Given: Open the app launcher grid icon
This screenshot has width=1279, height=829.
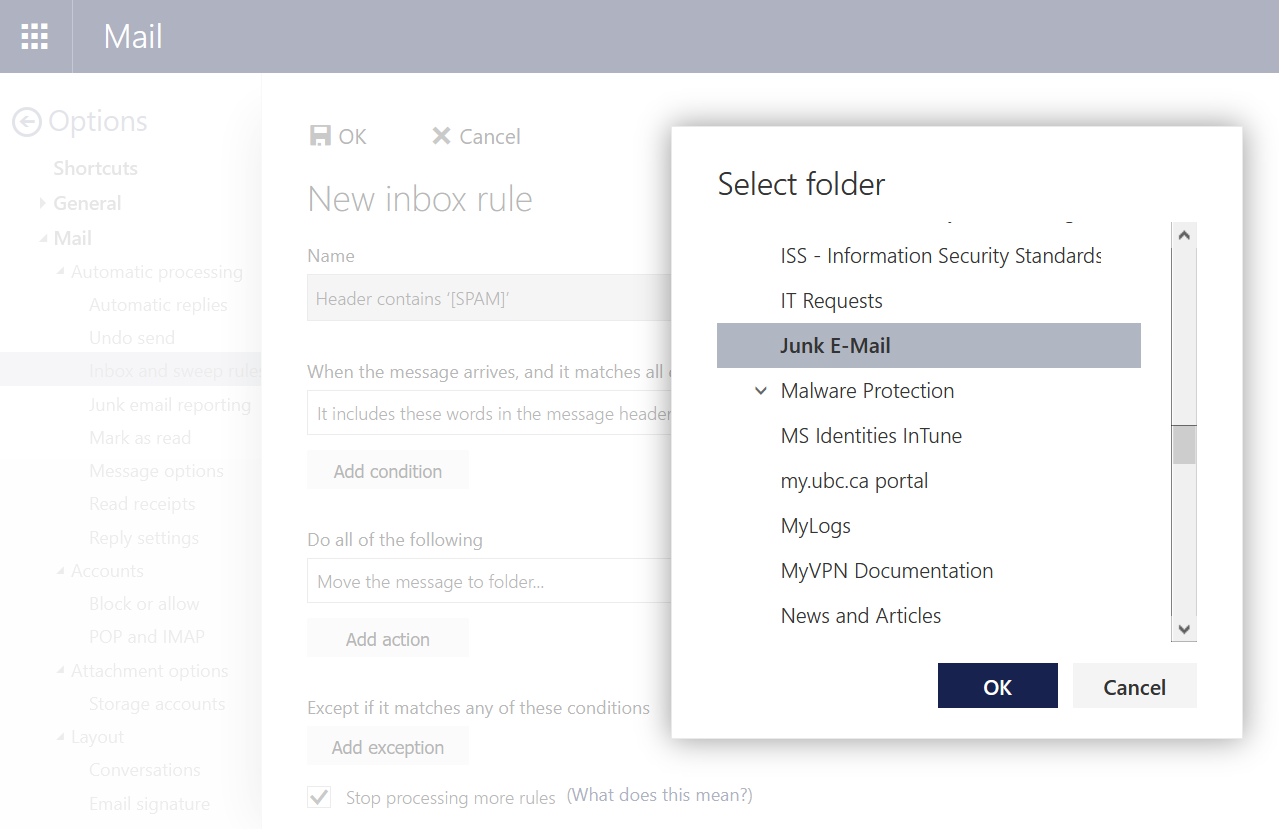Looking at the screenshot, I should point(35,36).
